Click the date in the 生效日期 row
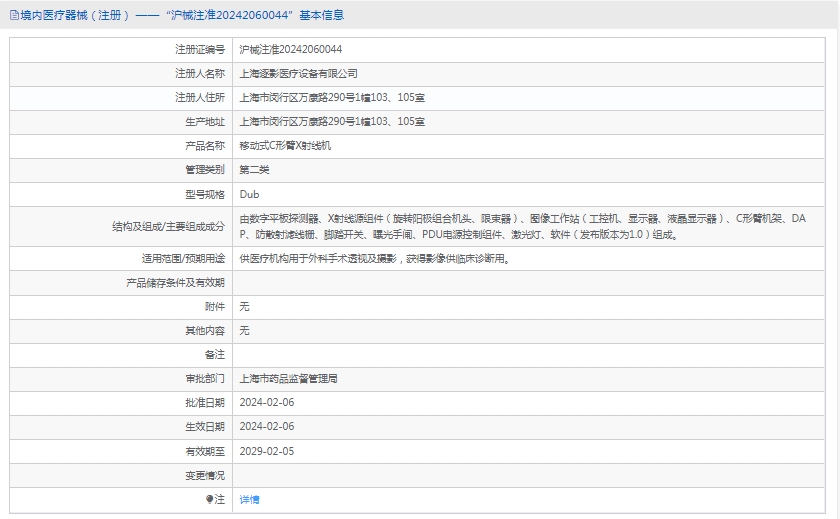This screenshot has height=519, width=840. (267, 426)
